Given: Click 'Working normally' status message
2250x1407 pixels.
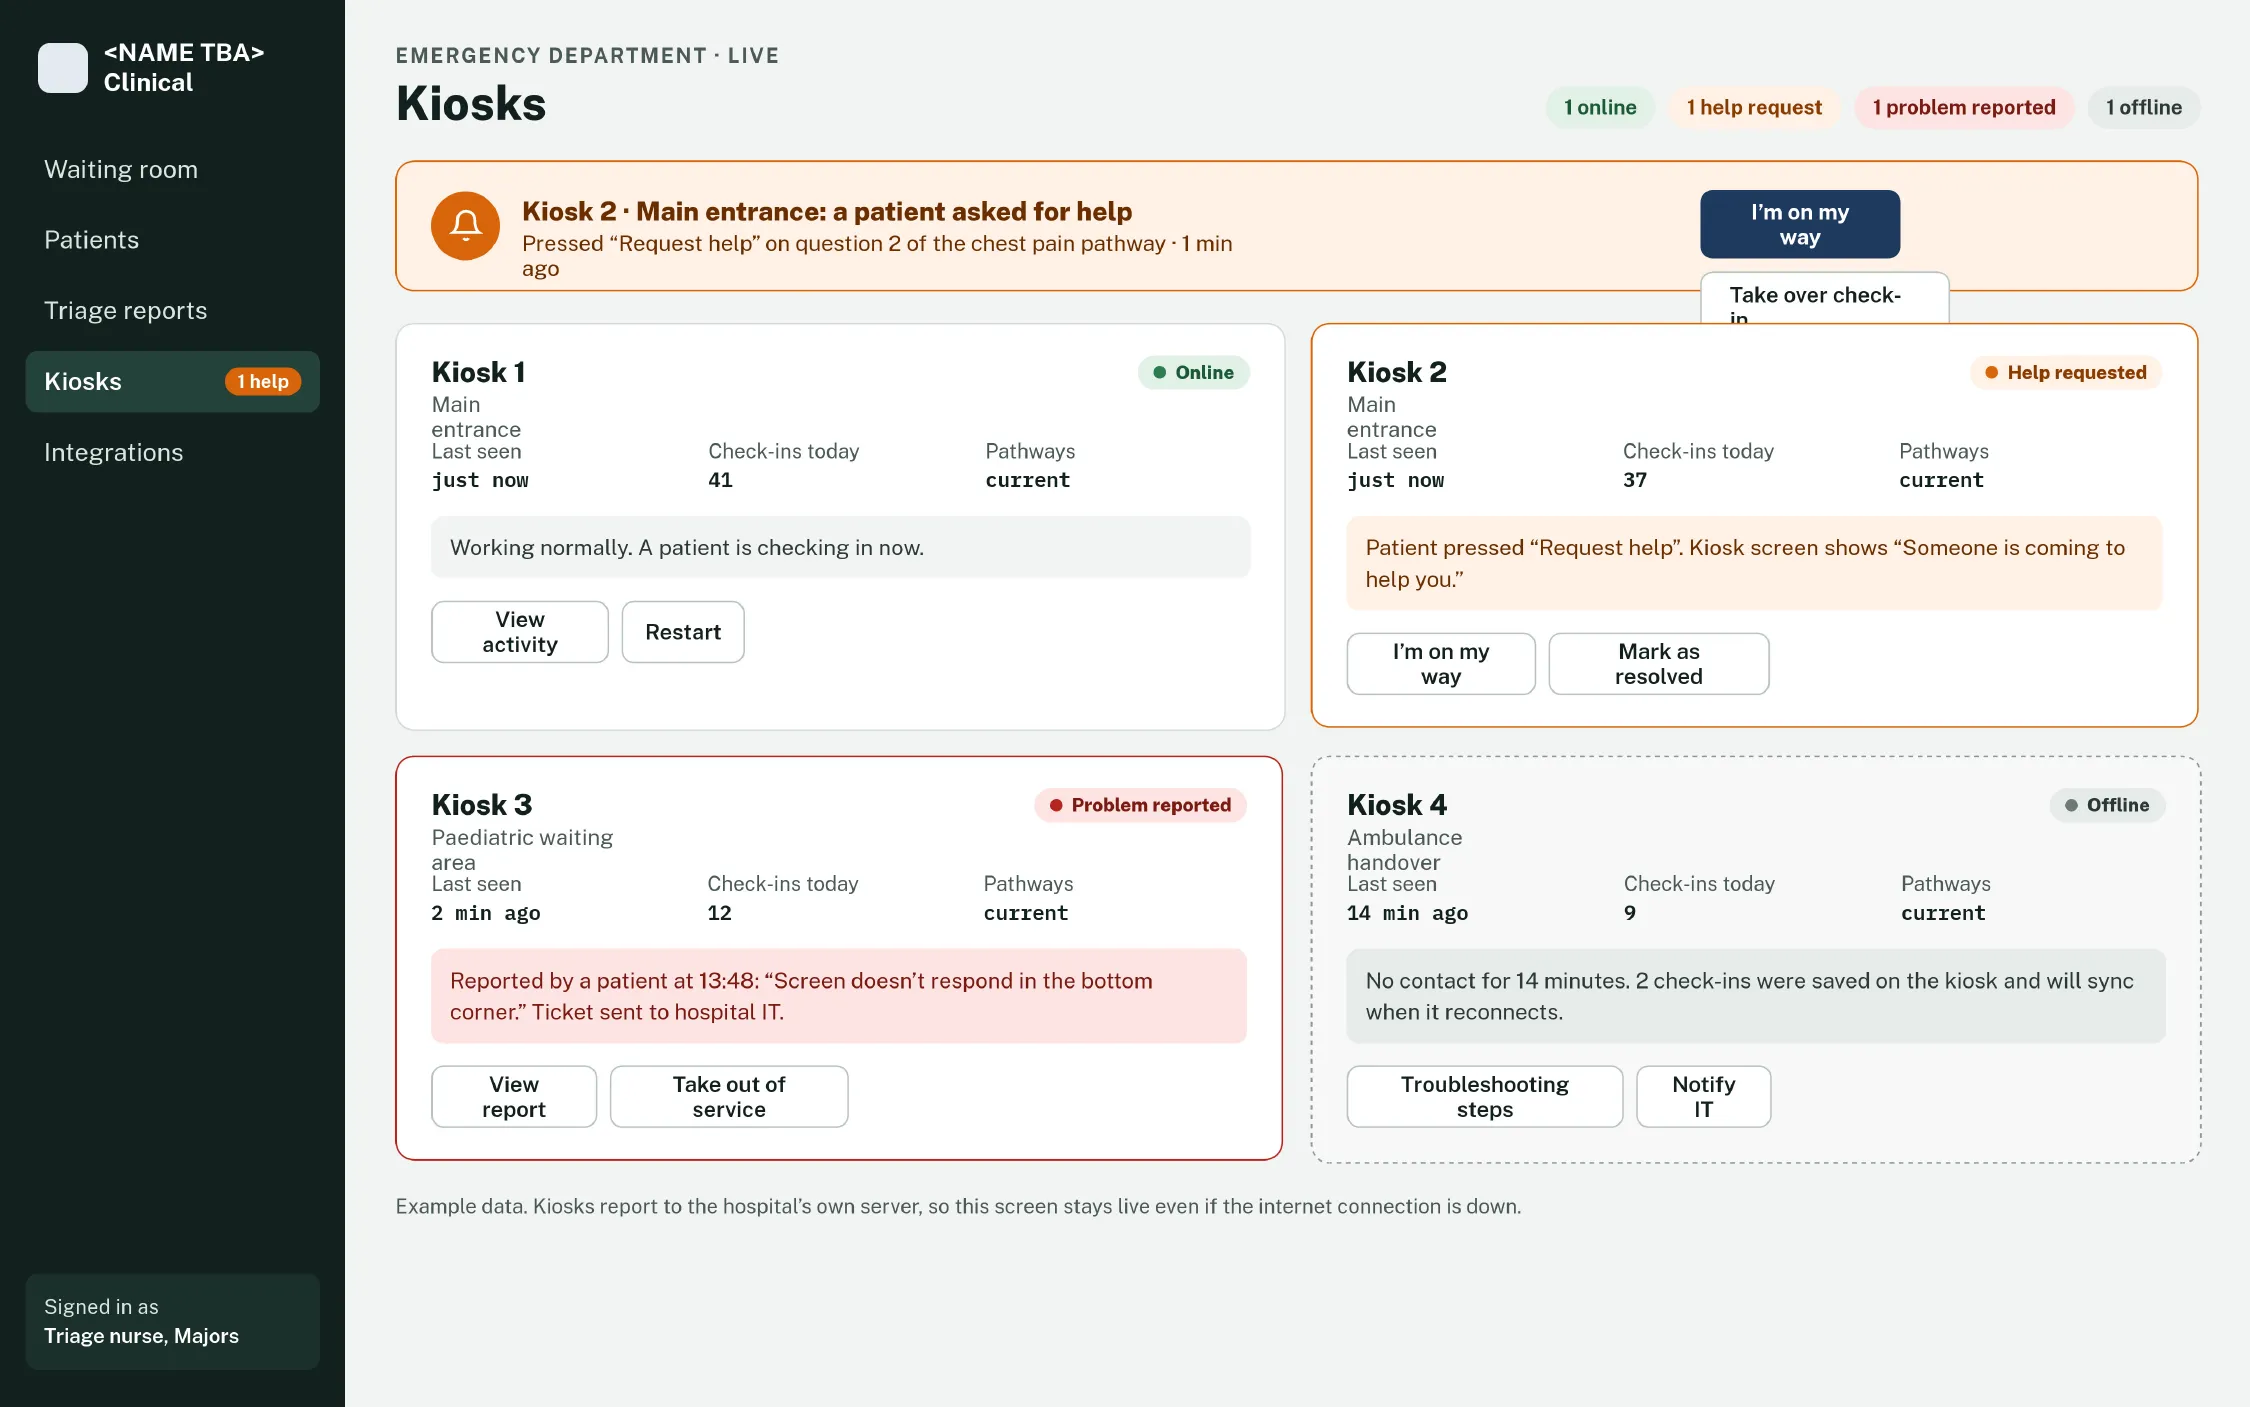Looking at the screenshot, I should (x=841, y=548).
